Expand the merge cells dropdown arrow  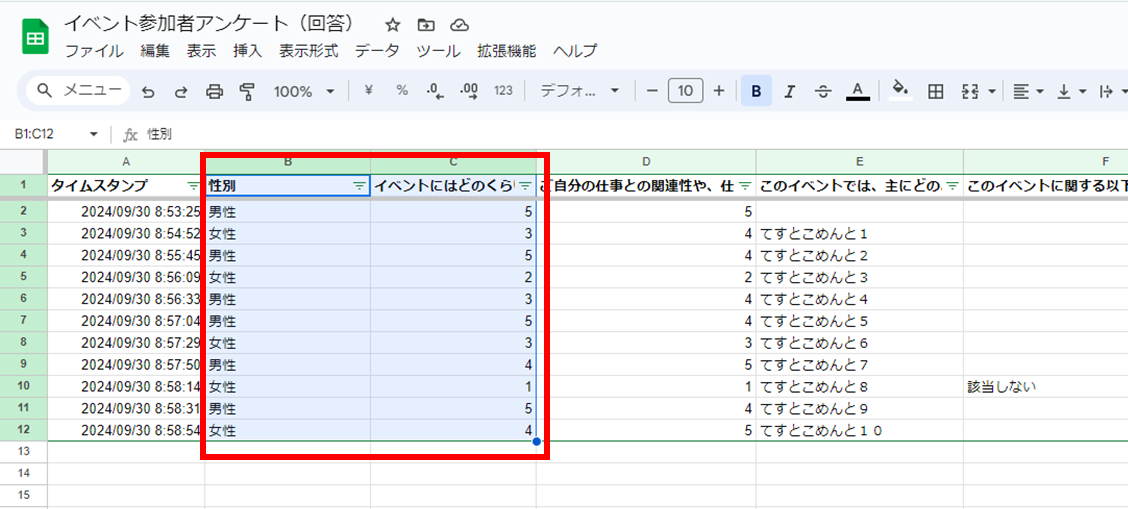[992, 91]
